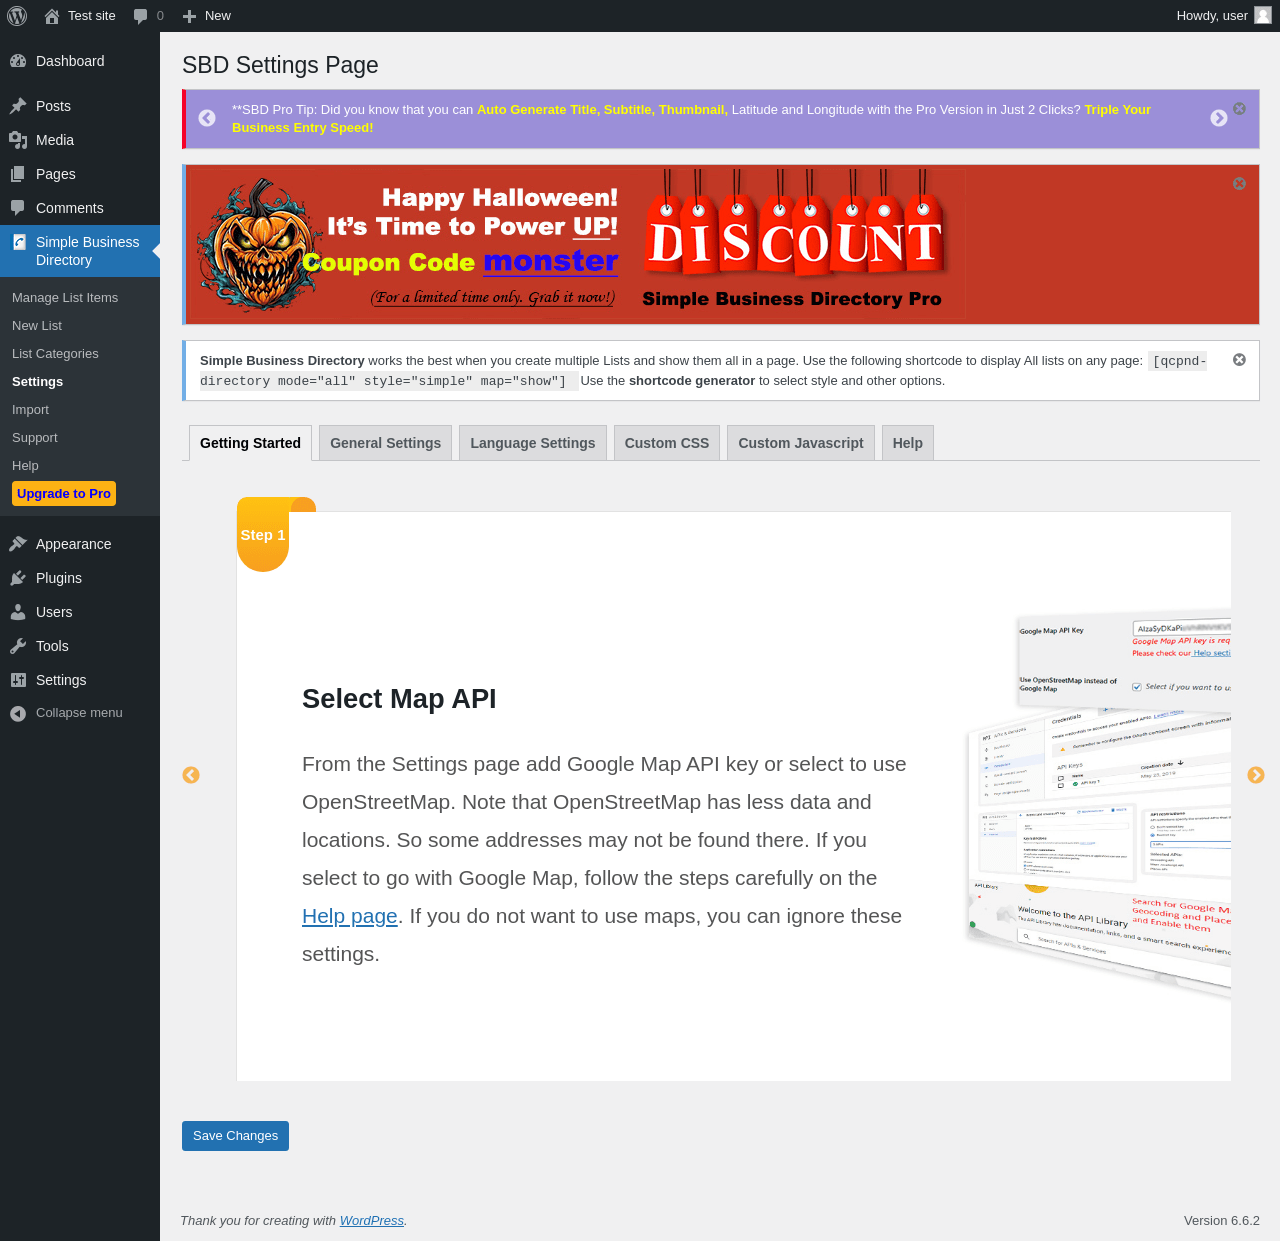Follow the Help page link
Screen dimensions: 1280x1241
[x=350, y=916]
